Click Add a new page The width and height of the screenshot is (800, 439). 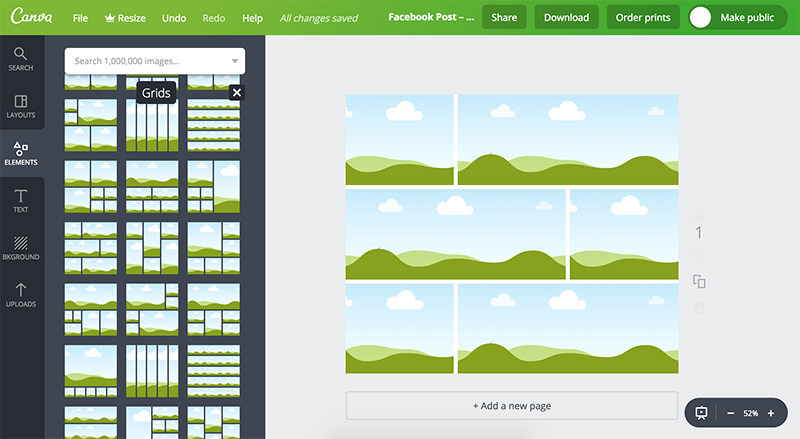[511, 406]
